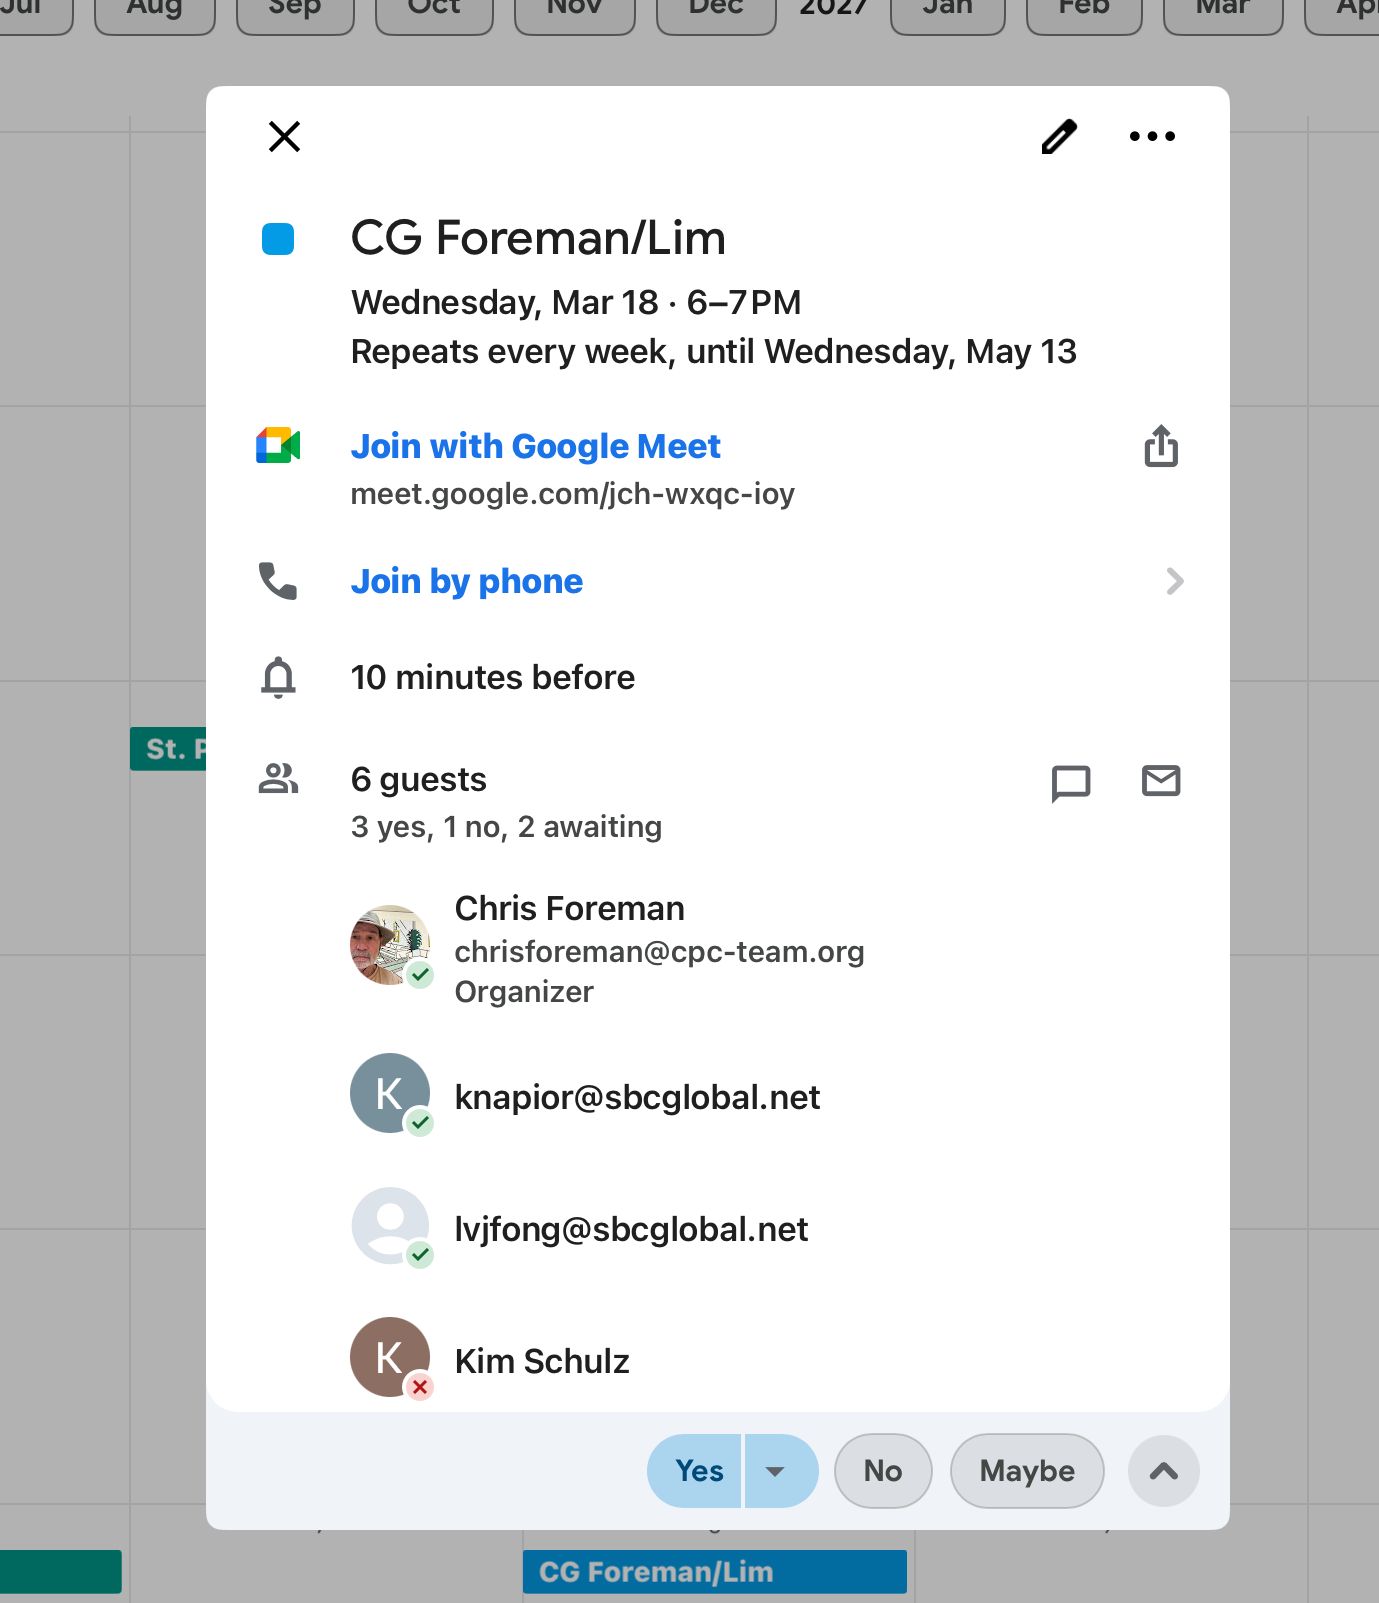The width and height of the screenshot is (1379, 1603).
Task: Open the three-dot more options menu
Action: [x=1151, y=136]
